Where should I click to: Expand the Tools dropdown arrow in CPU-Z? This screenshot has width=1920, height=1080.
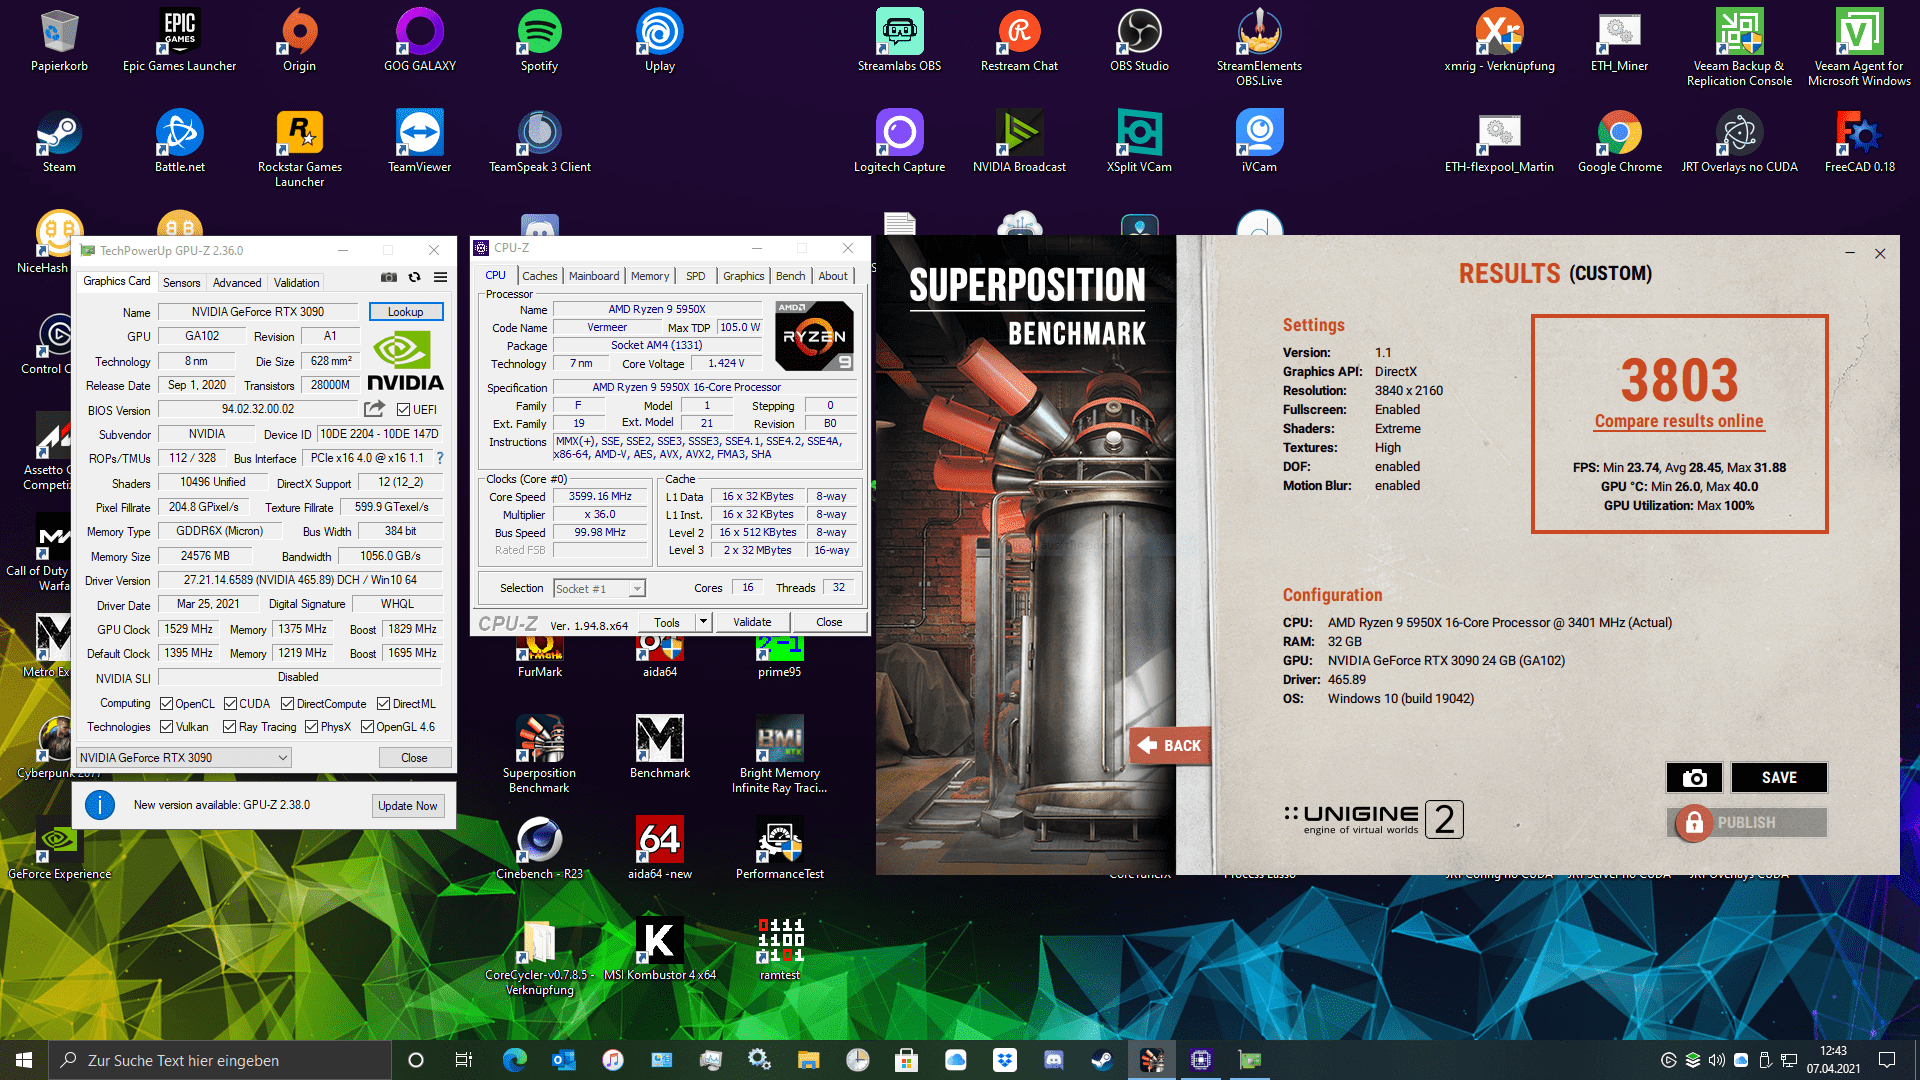tap(703, 622)
